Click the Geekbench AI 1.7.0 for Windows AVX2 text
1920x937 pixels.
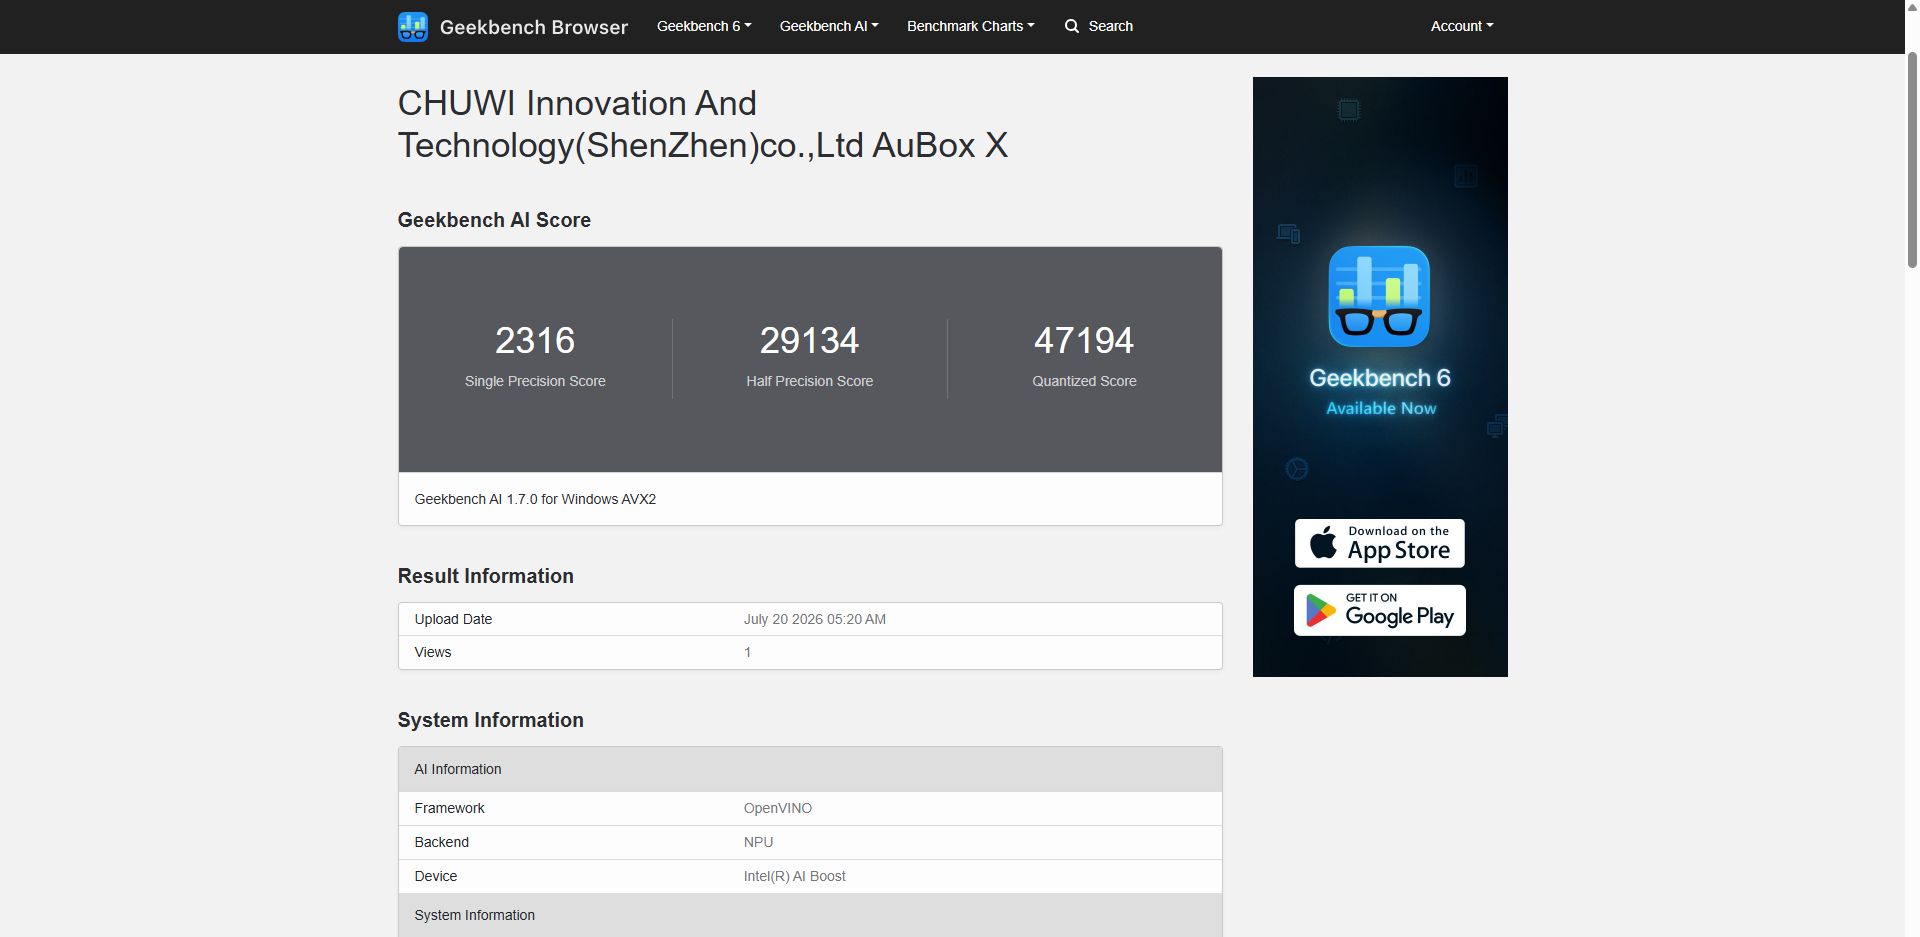[x=535, y=499]
